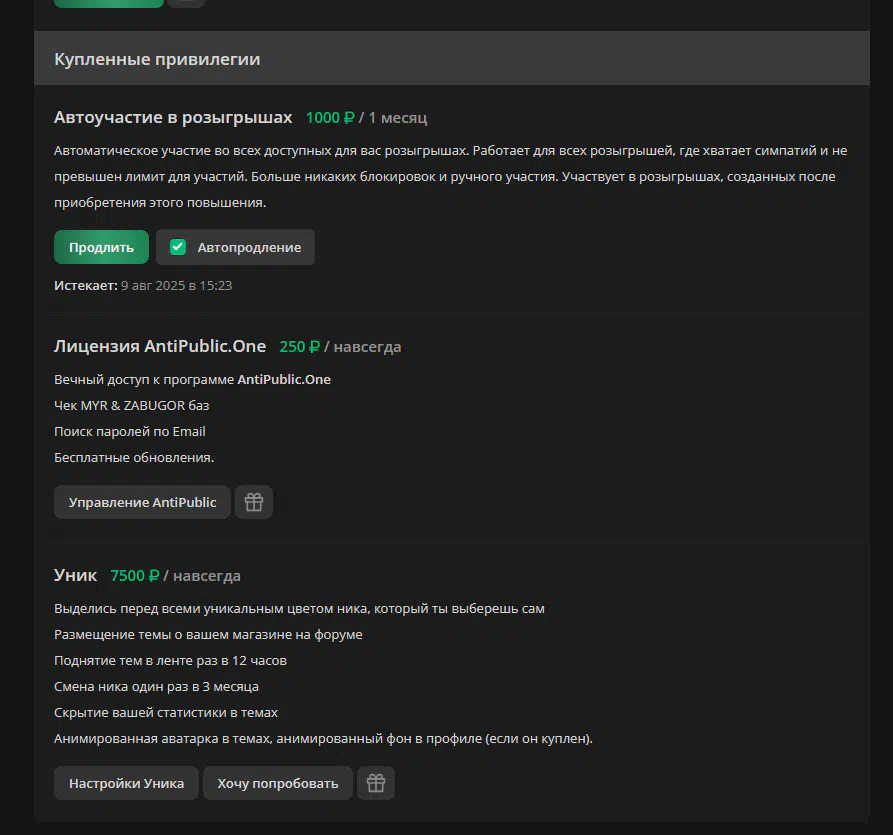Open Управление AntiPublic
This screenshot has height=835, width=893.
point(142,502)
